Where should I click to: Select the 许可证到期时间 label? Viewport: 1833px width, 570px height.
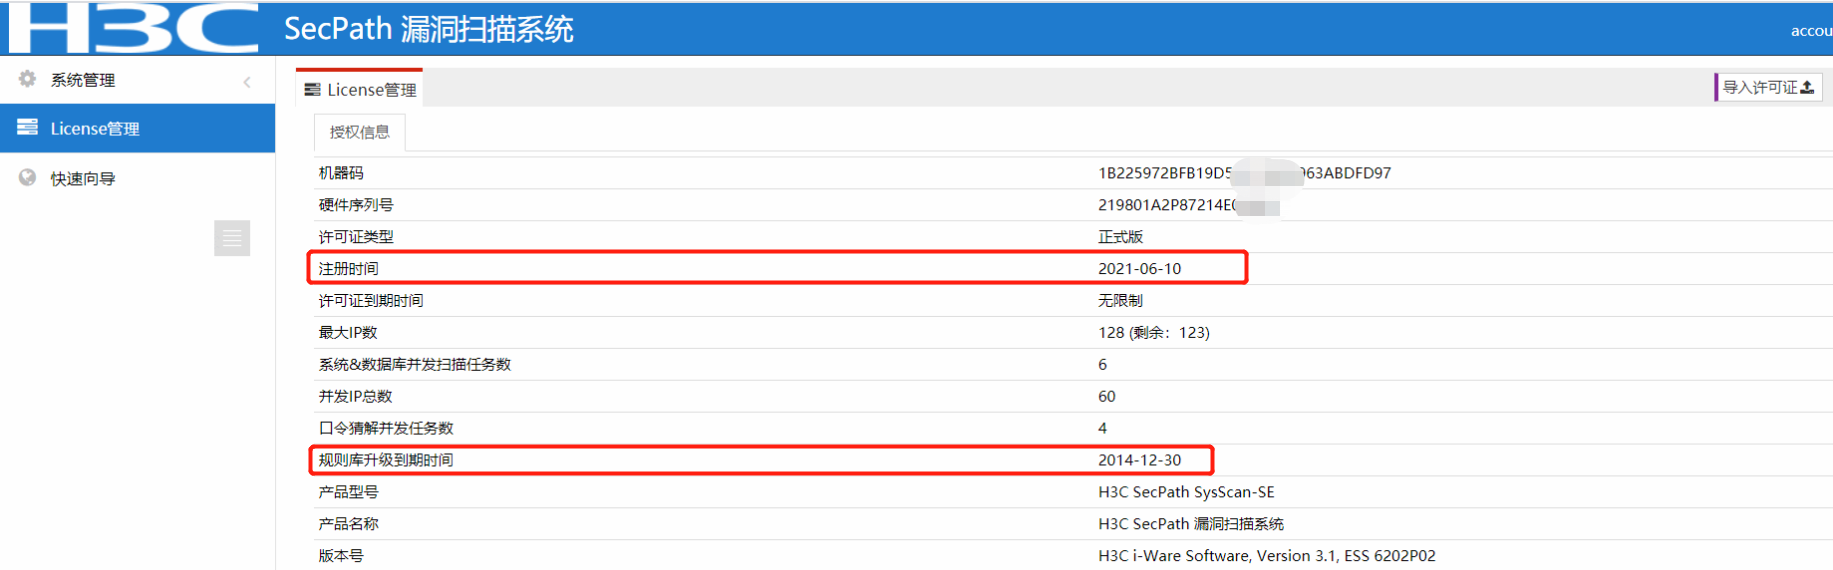pos(371,301)
